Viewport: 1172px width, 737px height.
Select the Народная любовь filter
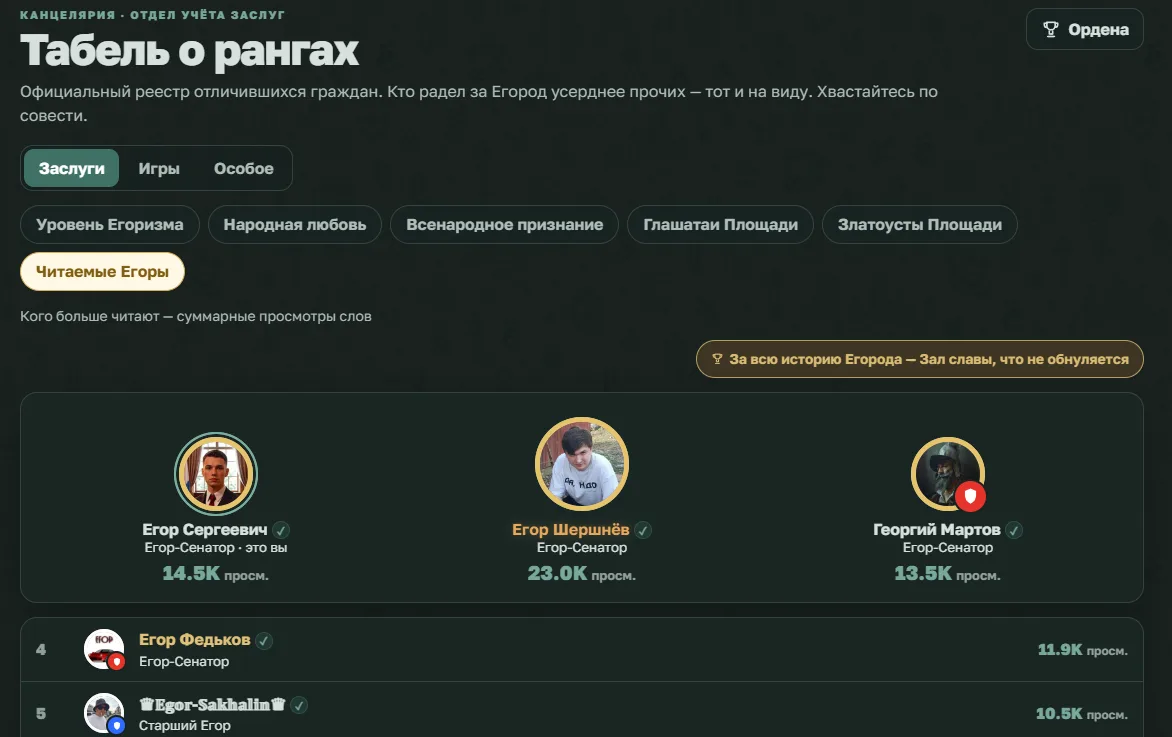point(295,224)
